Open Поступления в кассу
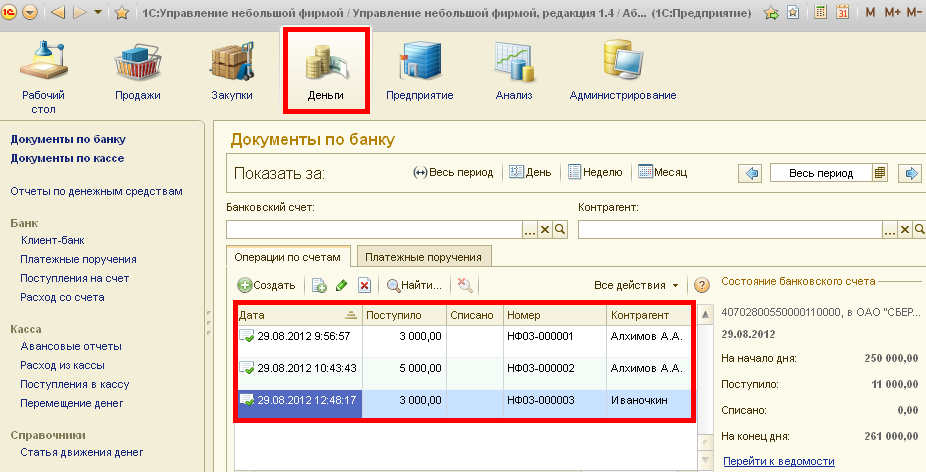 (74, 384)
